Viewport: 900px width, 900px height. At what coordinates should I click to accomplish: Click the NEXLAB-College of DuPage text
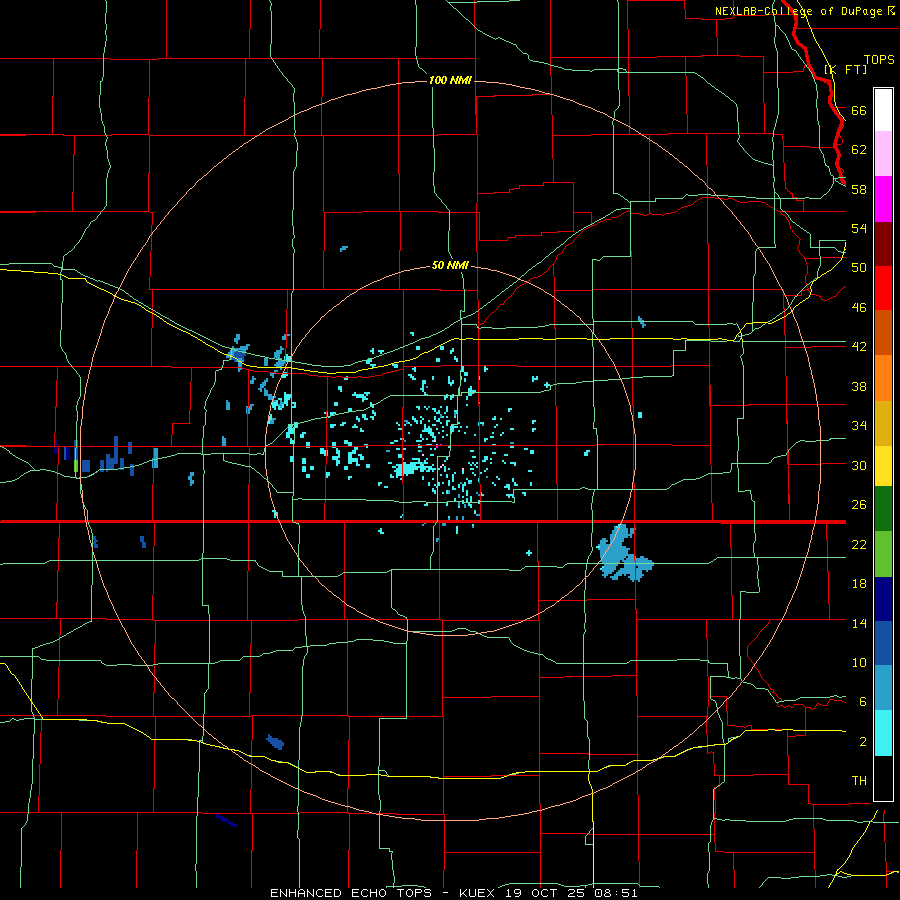tap(798, 11)
